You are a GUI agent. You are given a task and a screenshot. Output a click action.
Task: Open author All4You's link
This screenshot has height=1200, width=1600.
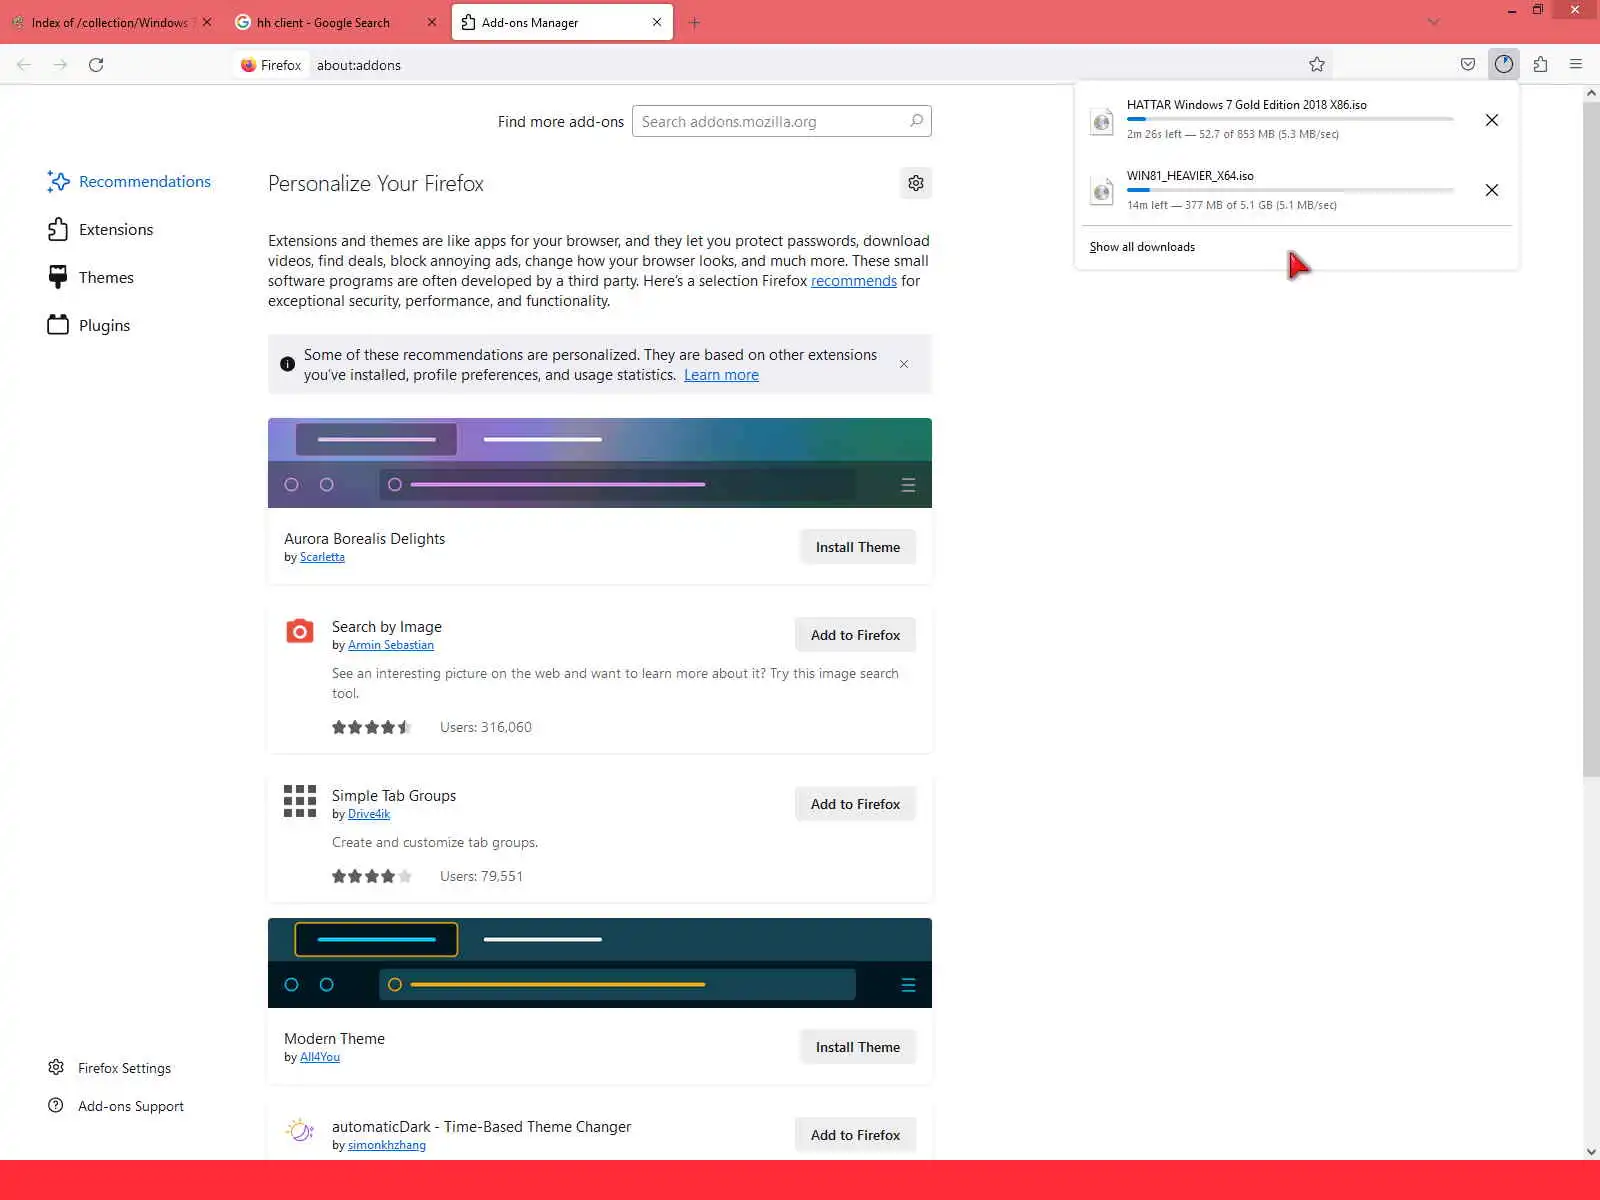320,1057
